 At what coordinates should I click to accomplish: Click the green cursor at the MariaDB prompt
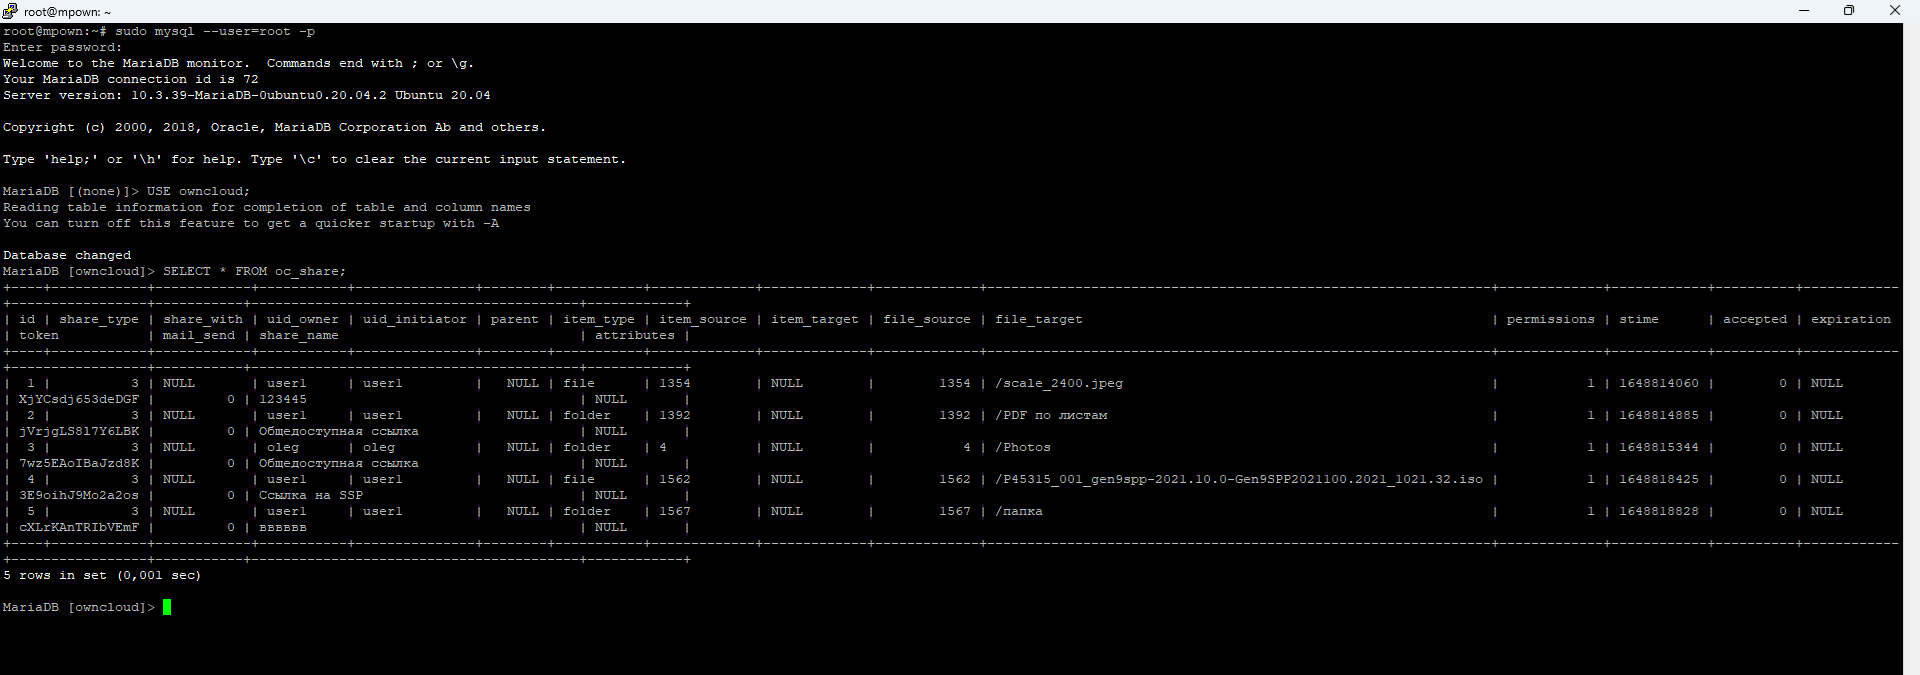click(167, 607)
